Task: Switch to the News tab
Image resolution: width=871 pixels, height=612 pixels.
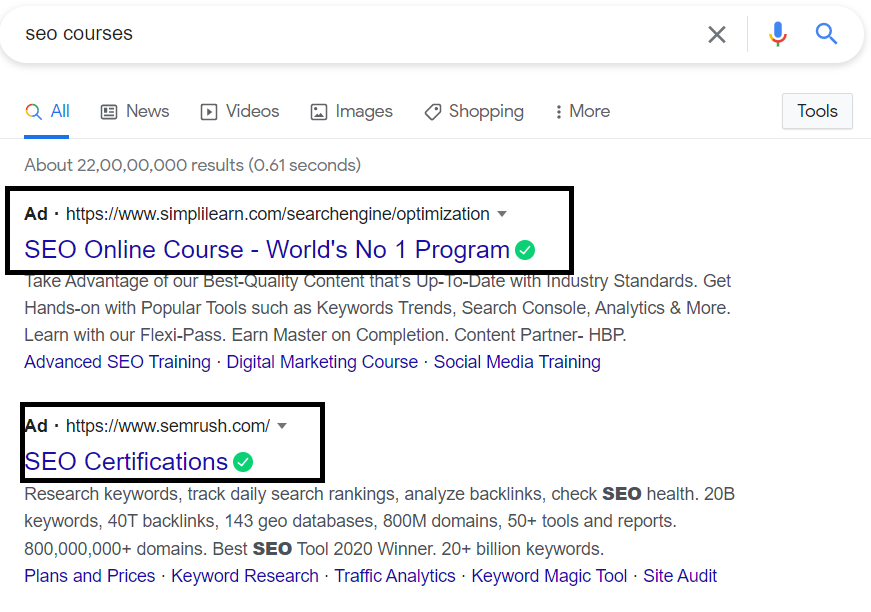Action: pyautogui.click(x=135, y=112)
